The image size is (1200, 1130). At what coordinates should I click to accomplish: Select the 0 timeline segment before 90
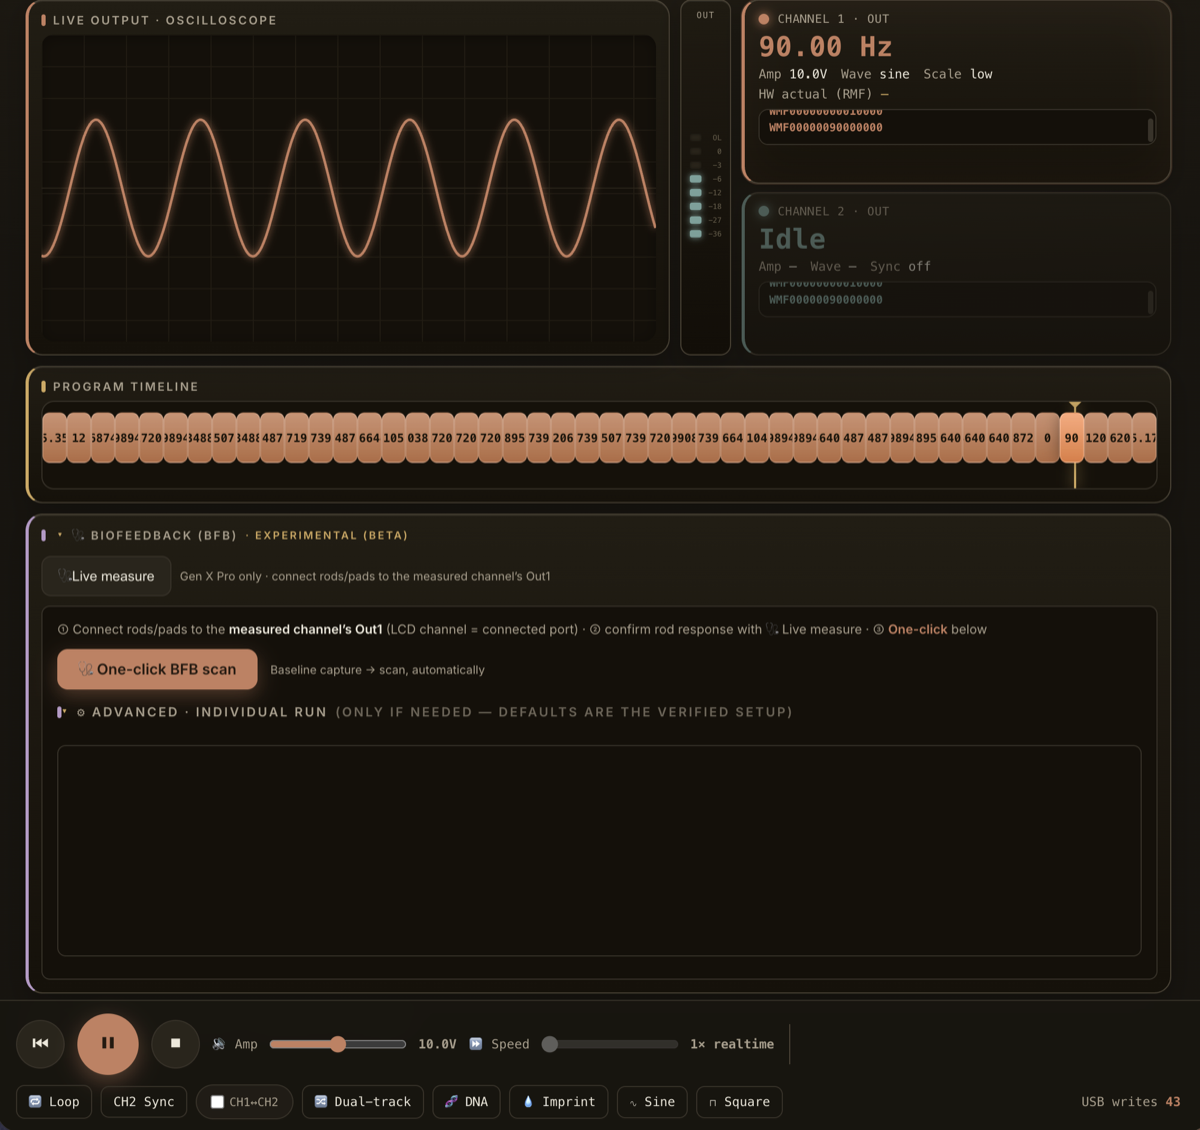pos(1047,438)
